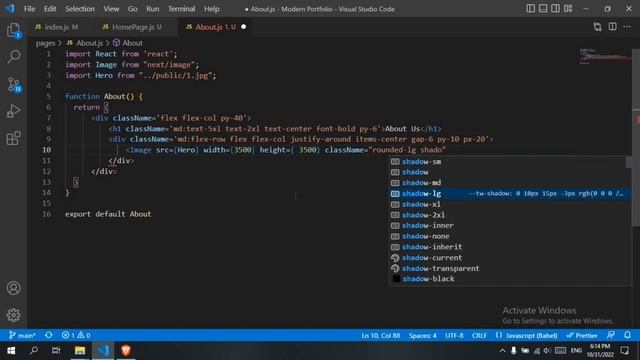Click Prettier status bar item
640x360 pixels.
pyautogui.click(x=582, y=335)
